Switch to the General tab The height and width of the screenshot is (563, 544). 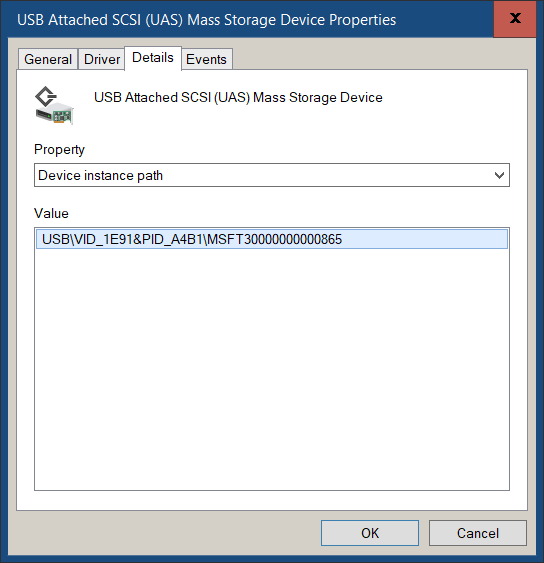(48, 59)
